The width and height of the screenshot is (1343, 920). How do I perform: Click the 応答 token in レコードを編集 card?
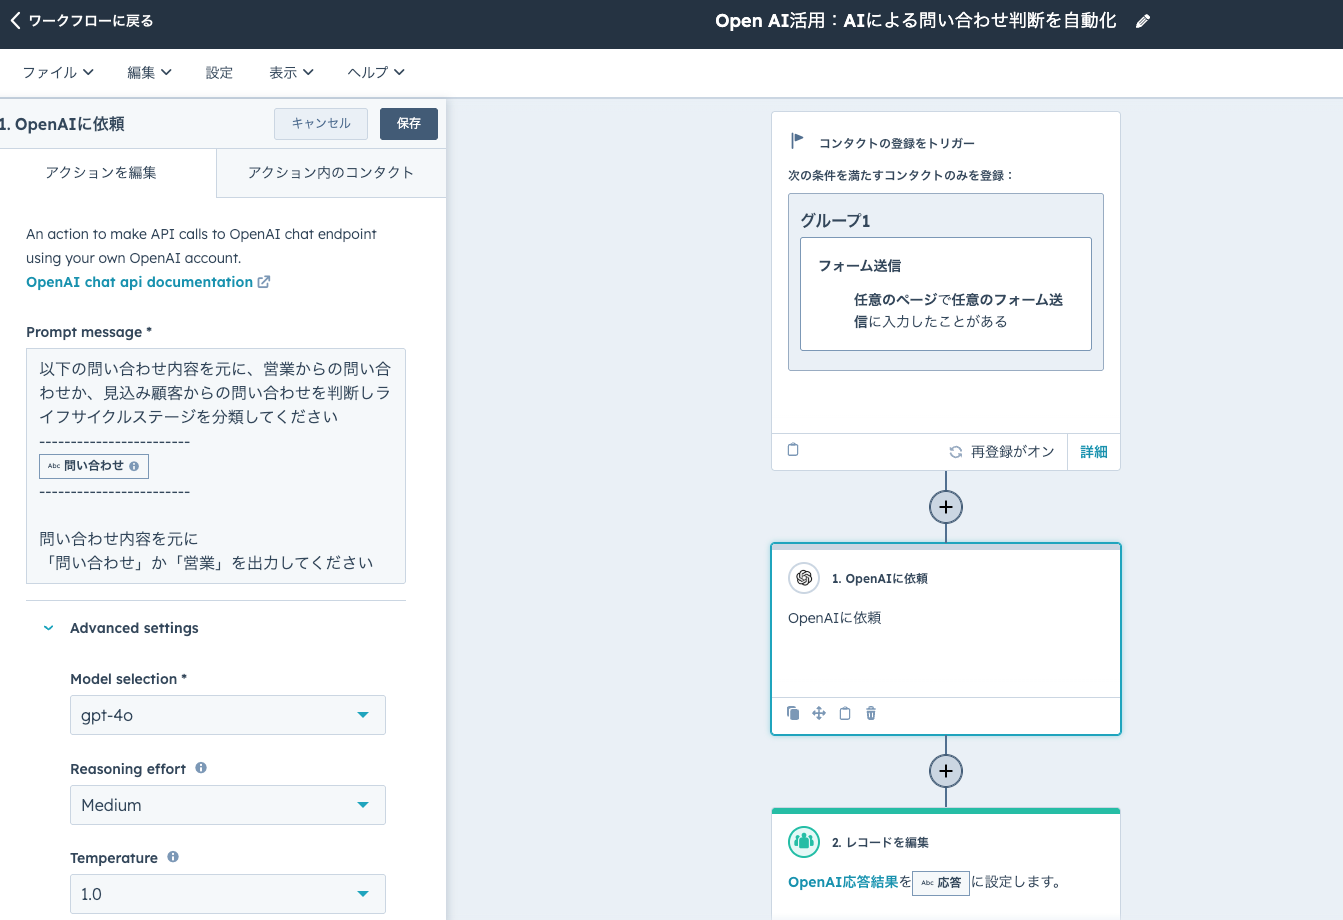[941, 883]
